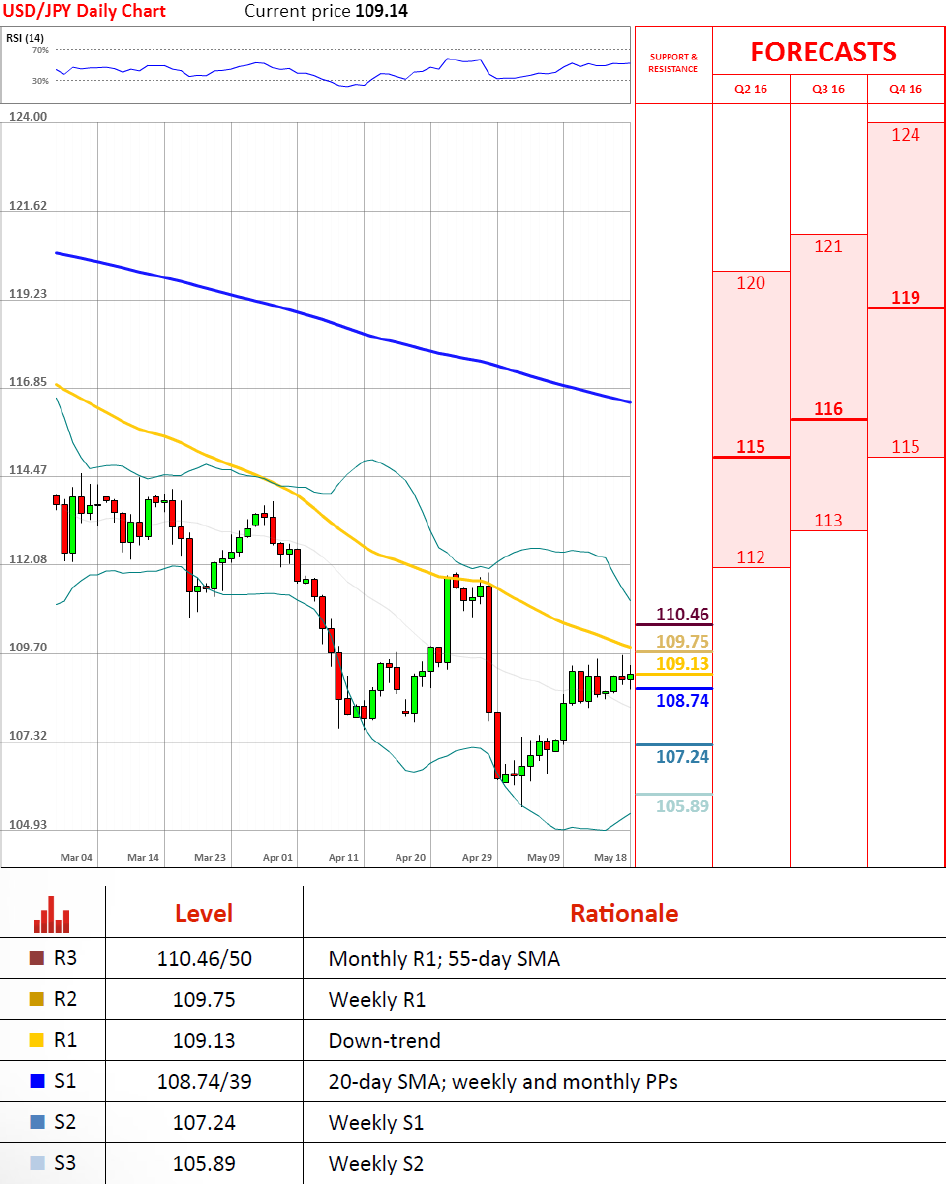Screen dimensions: 947x1184
Task: Click the Q4 forecast mean value 119
Action: pyautogui.click(x=905, y=298)
